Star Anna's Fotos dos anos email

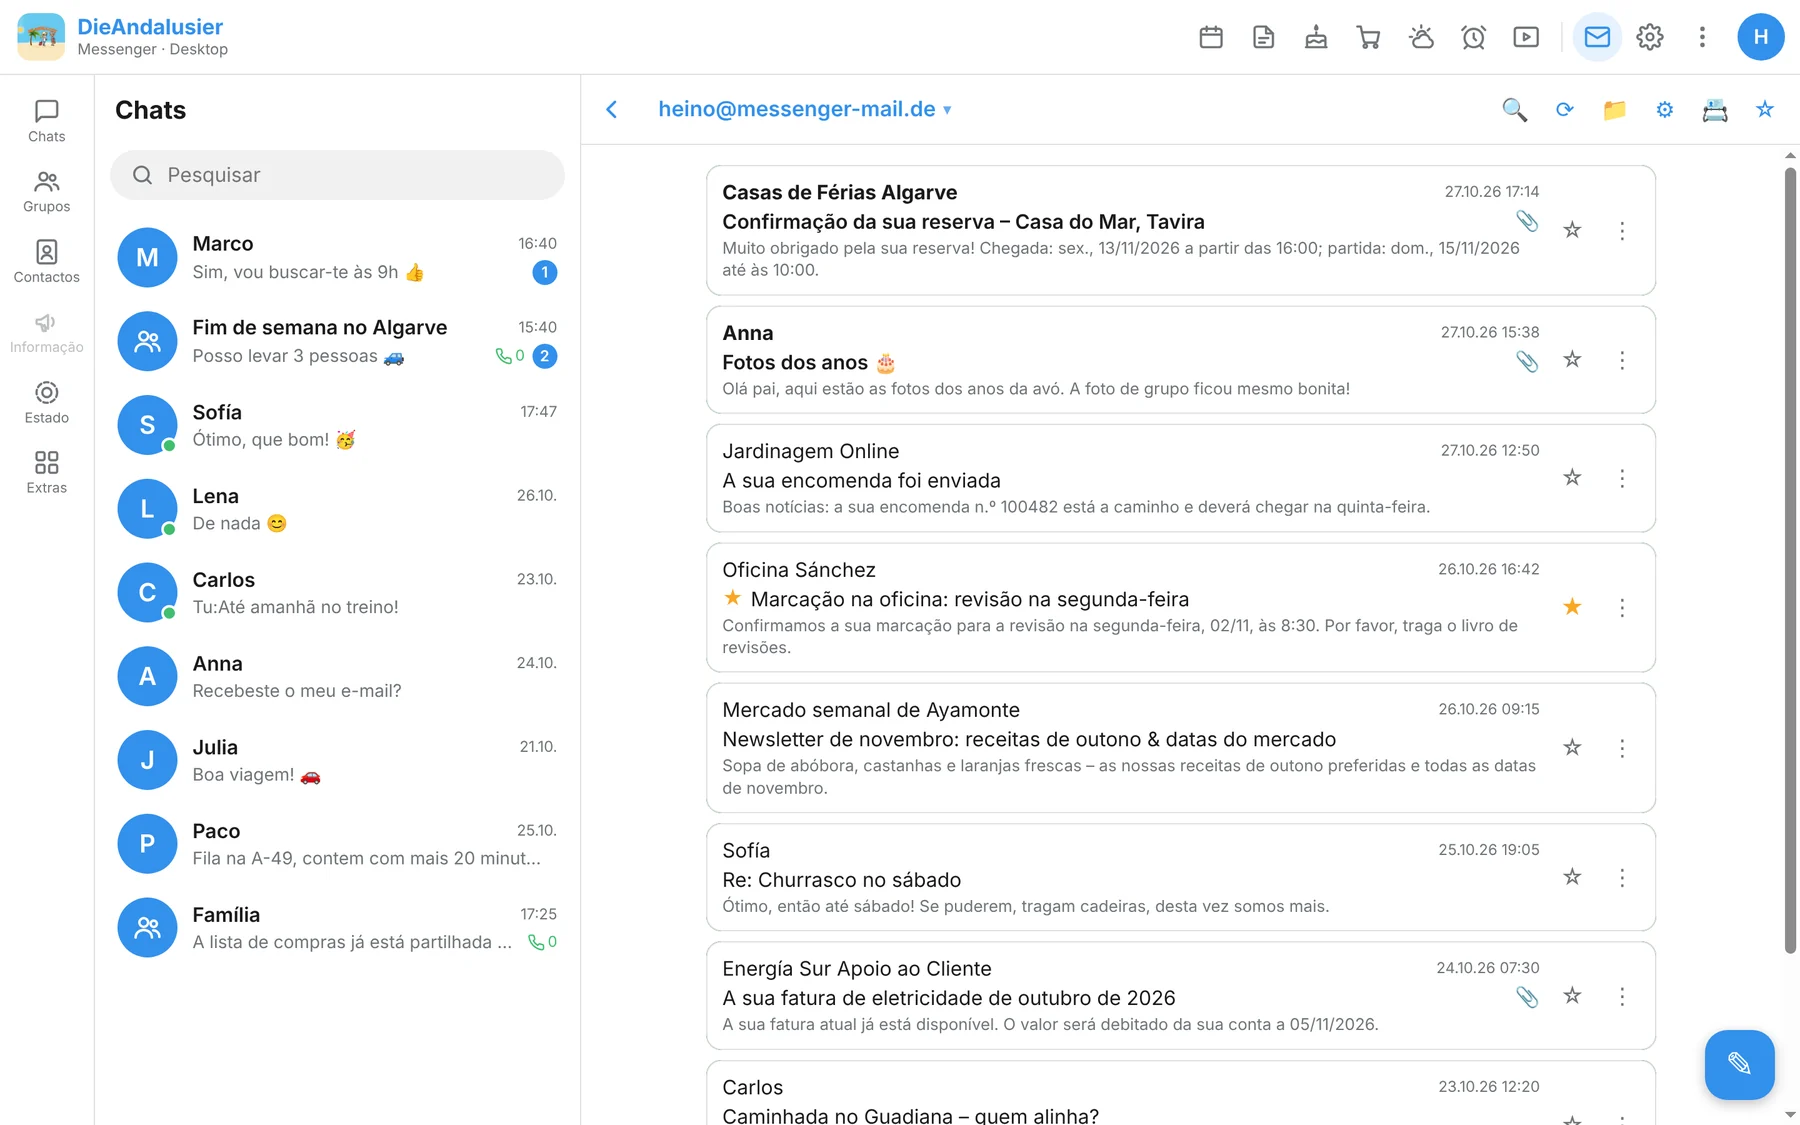pyautogui.click(x=1572, y=359)
